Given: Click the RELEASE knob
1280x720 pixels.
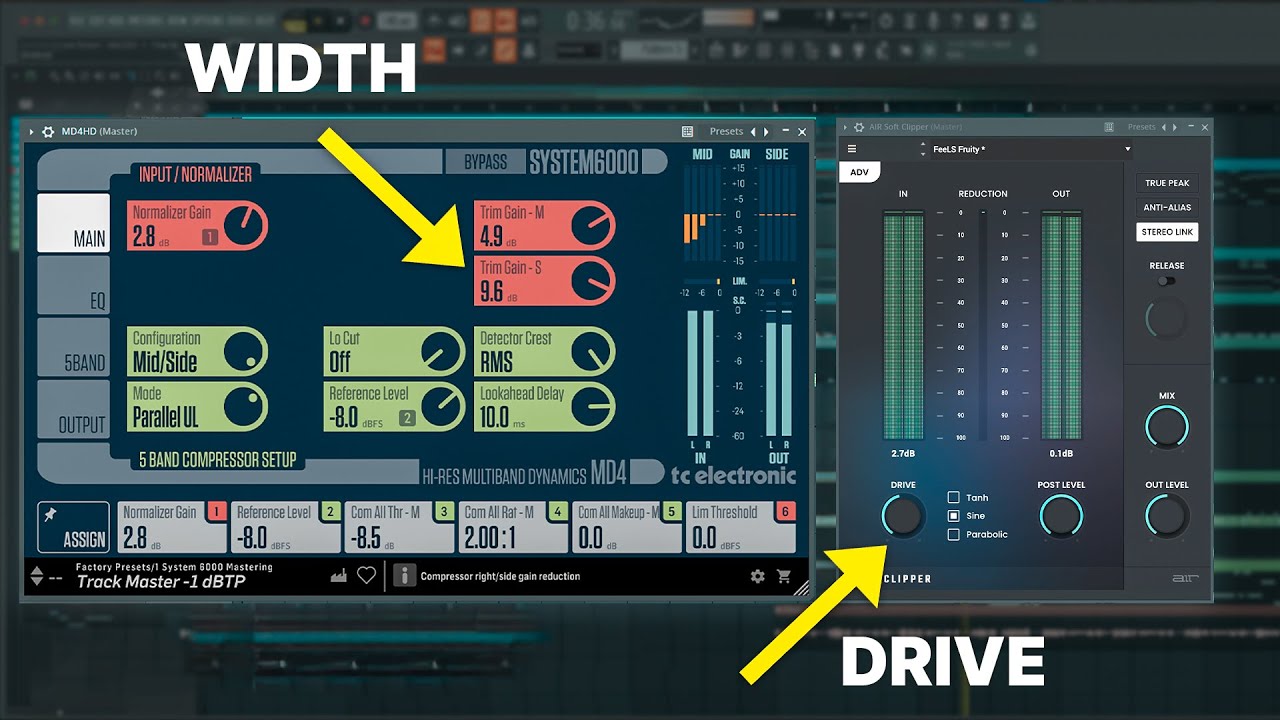Looking at the screenshot, I should pos(1166,319).
